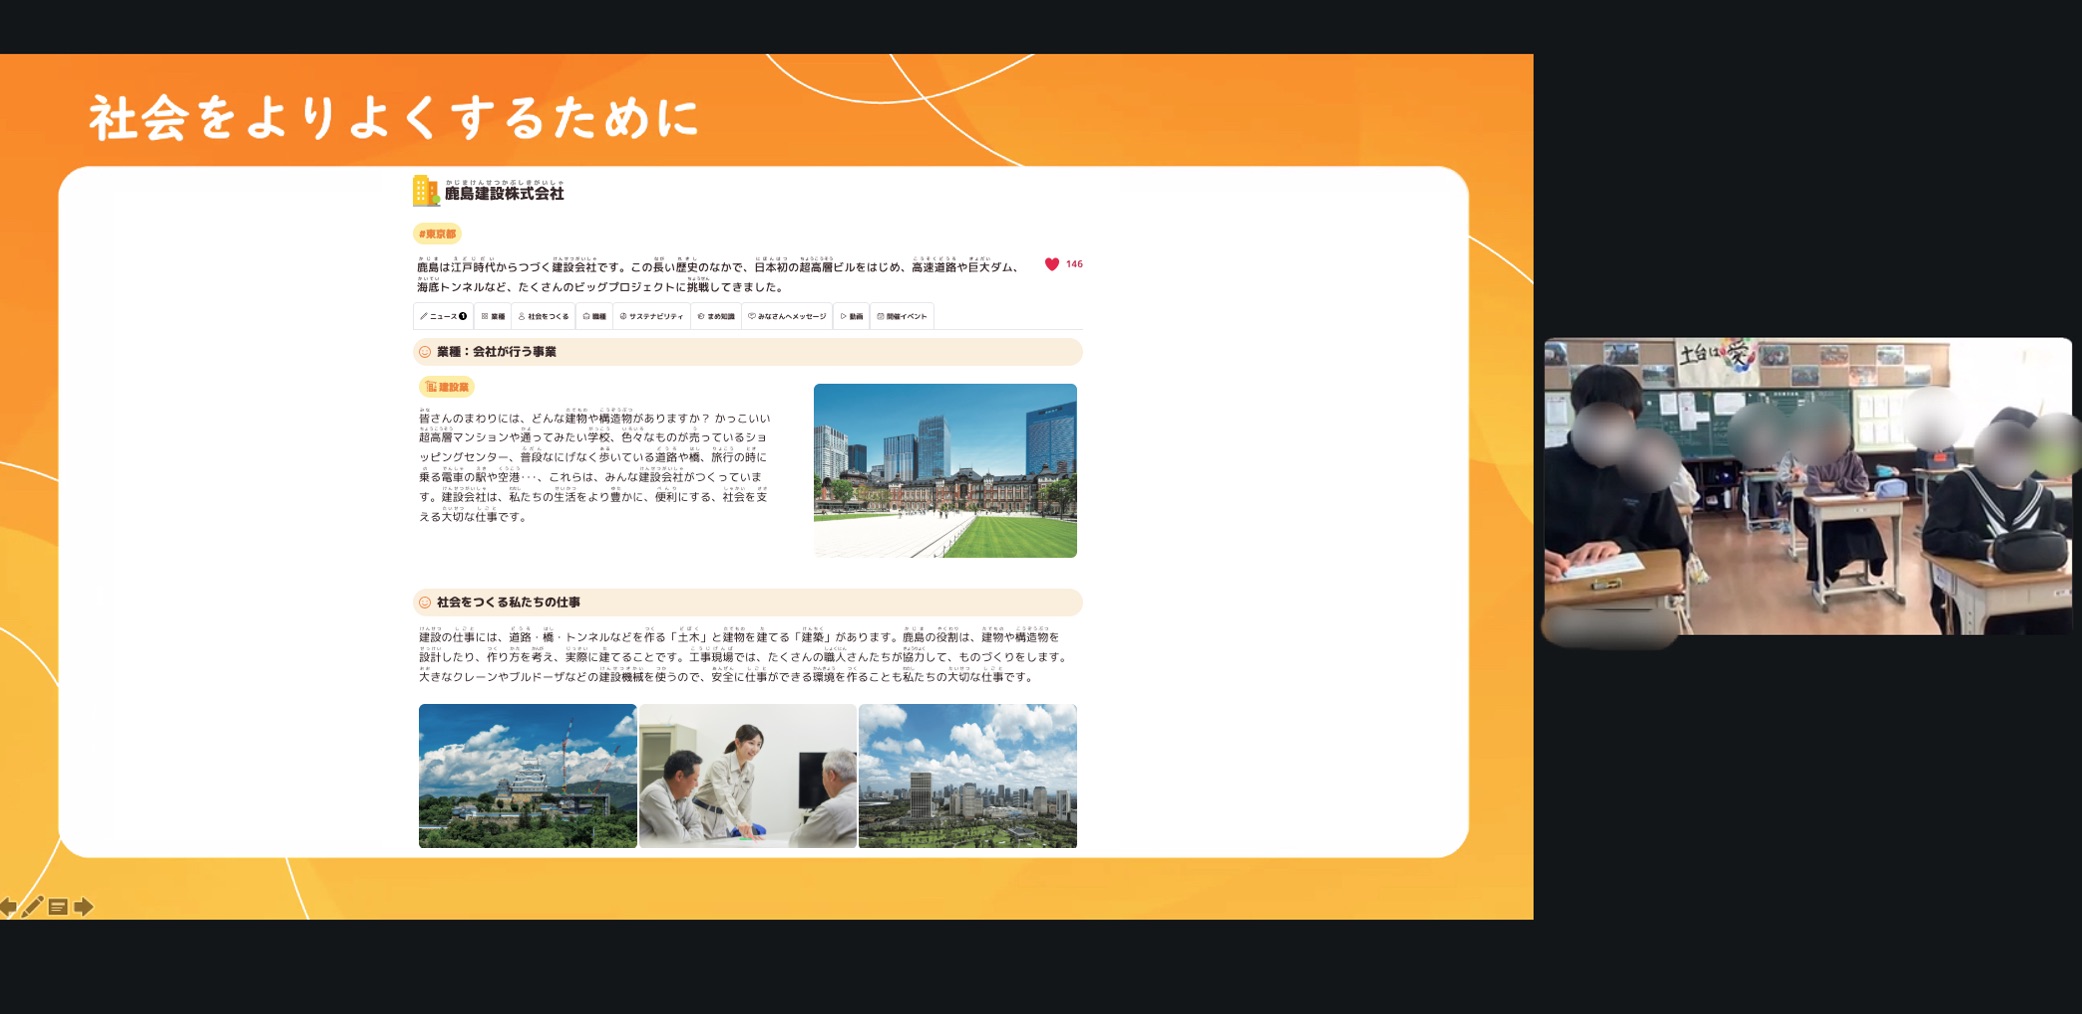
Task: Open the まめ知識 tab
Action: [x=716, y=316]
